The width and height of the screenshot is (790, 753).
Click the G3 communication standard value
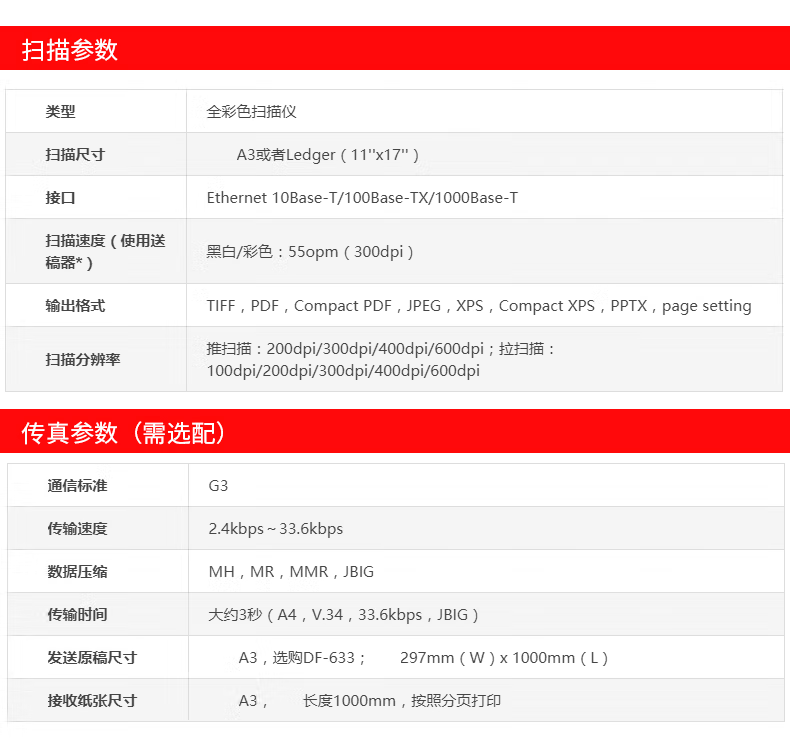pos(219,486)
